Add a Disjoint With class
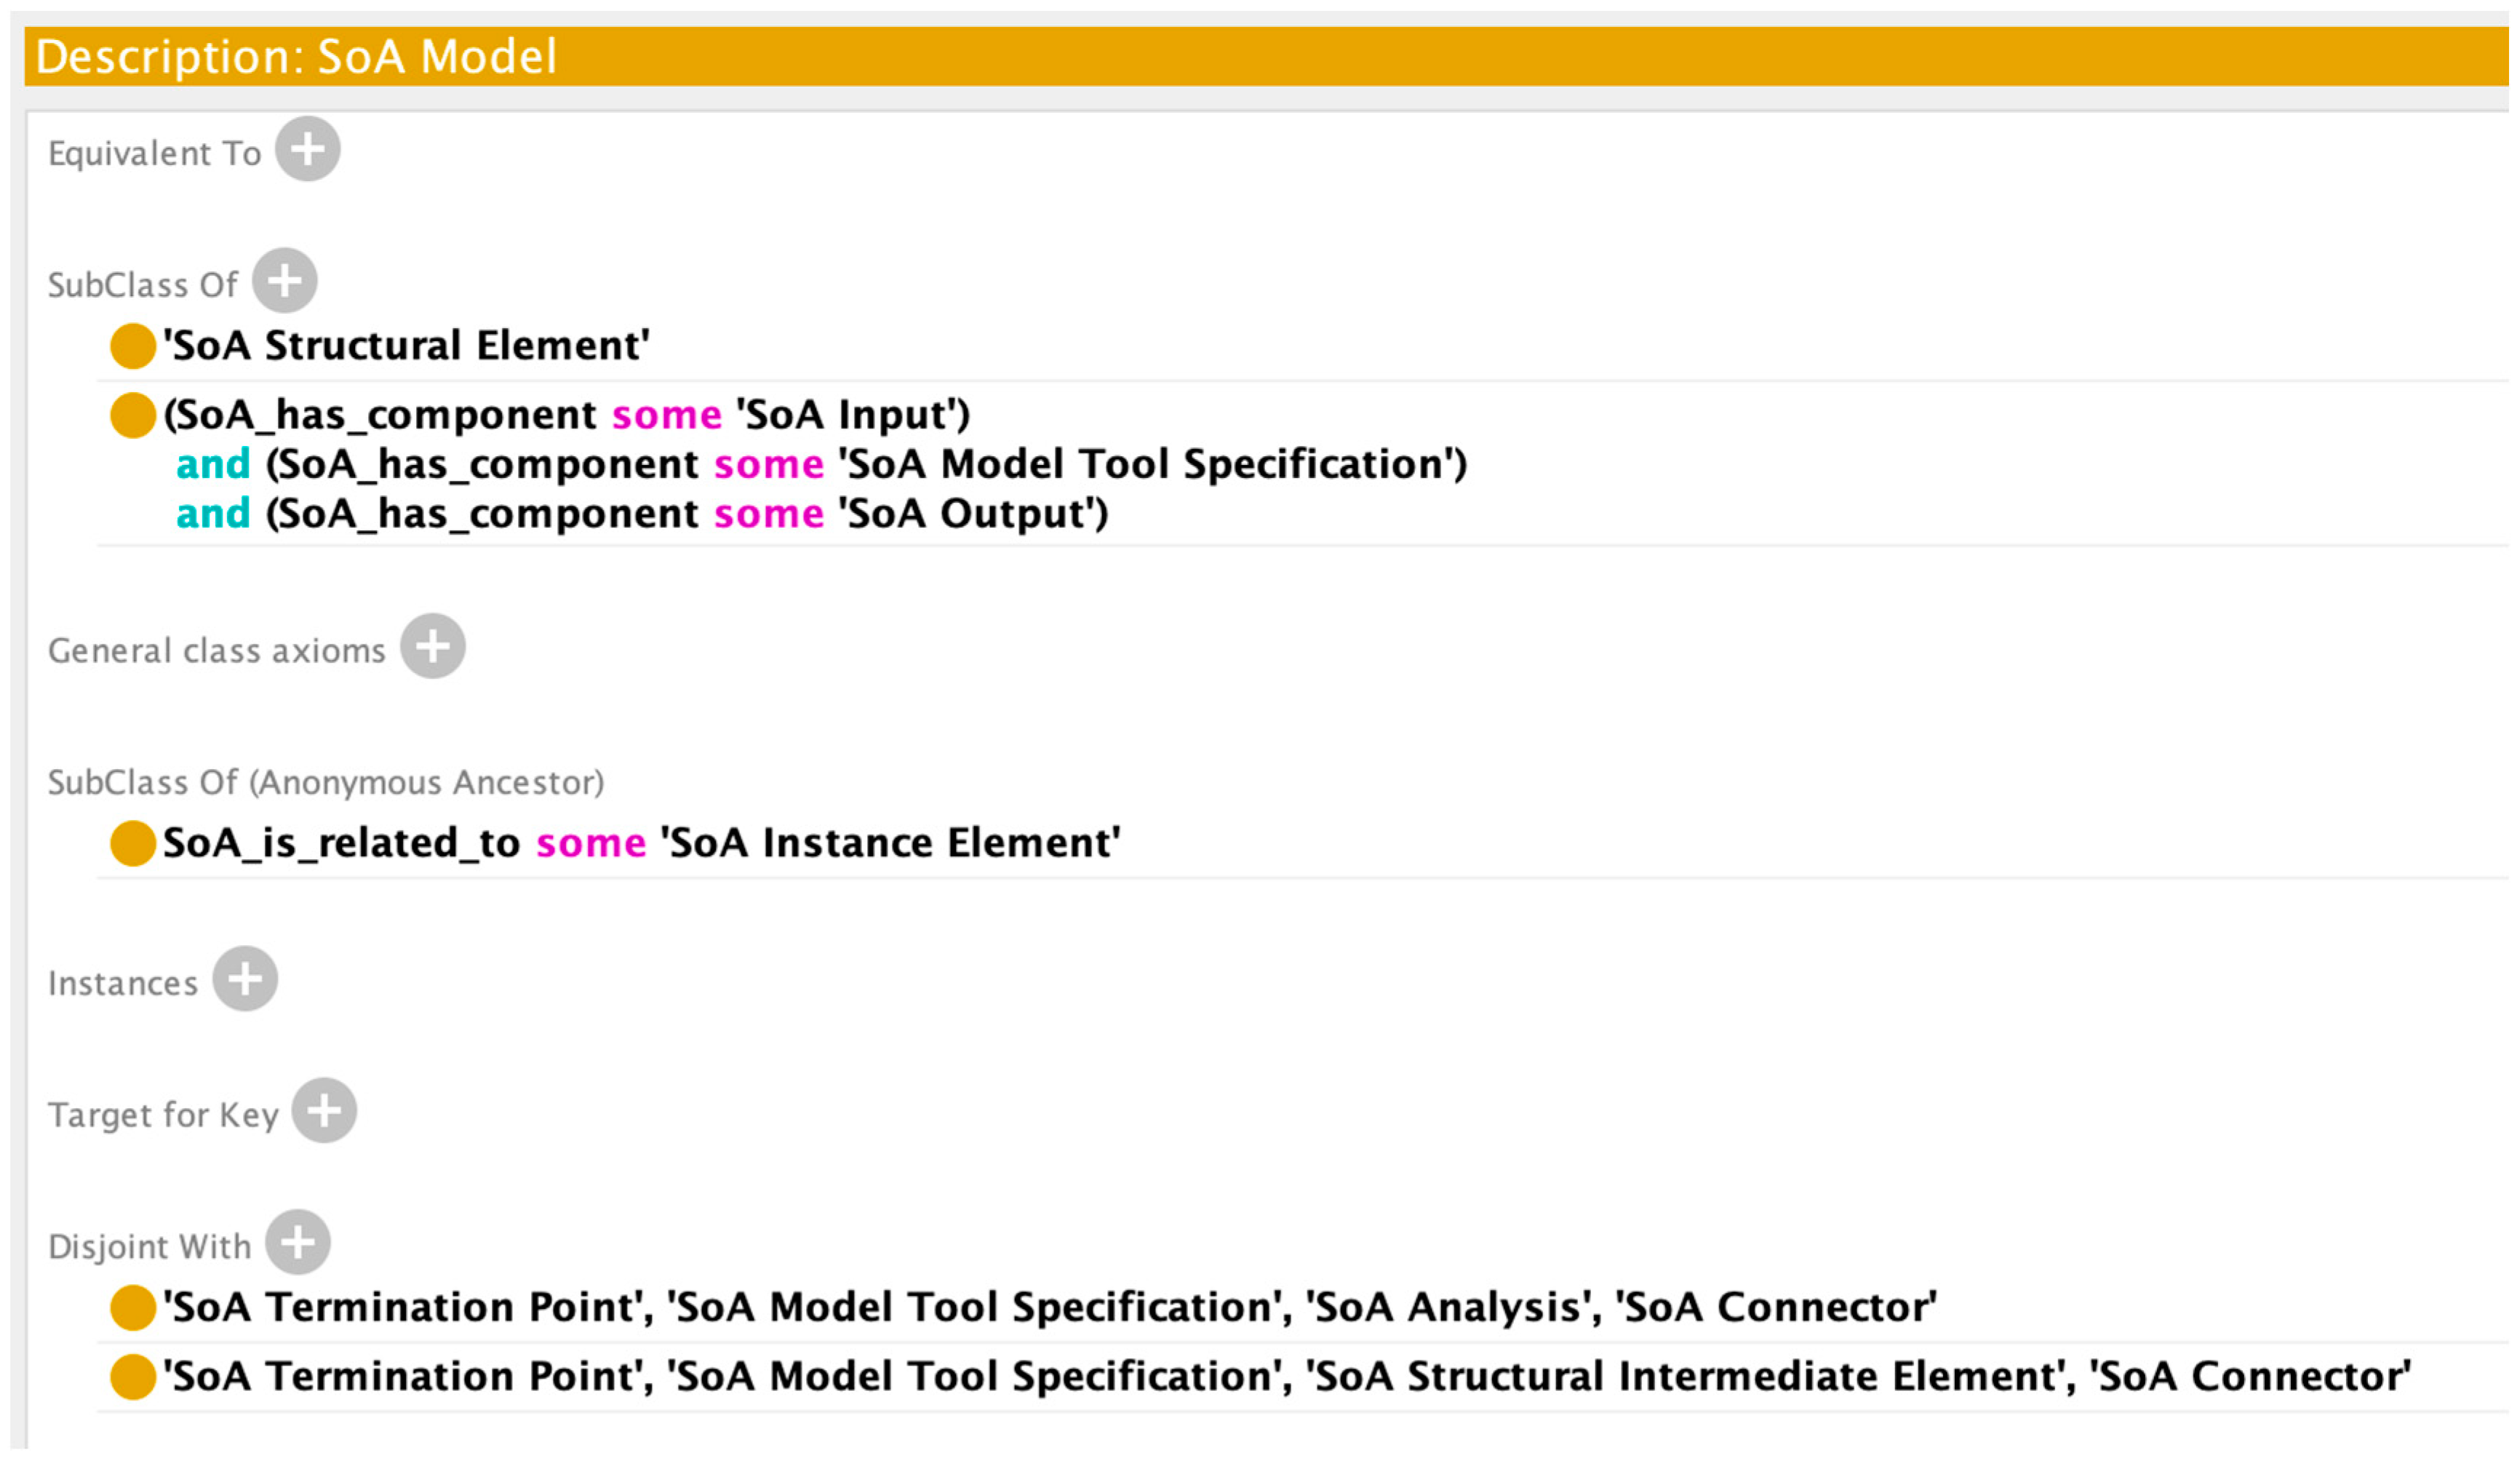The image size is (2520, 1458). point(298,1243)
